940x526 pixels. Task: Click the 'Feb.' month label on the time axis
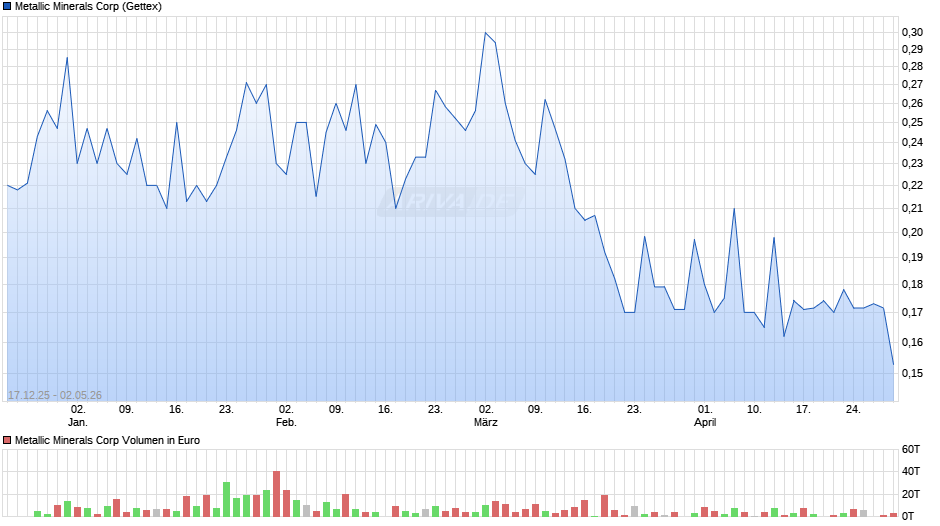click(x=286, y=422)
